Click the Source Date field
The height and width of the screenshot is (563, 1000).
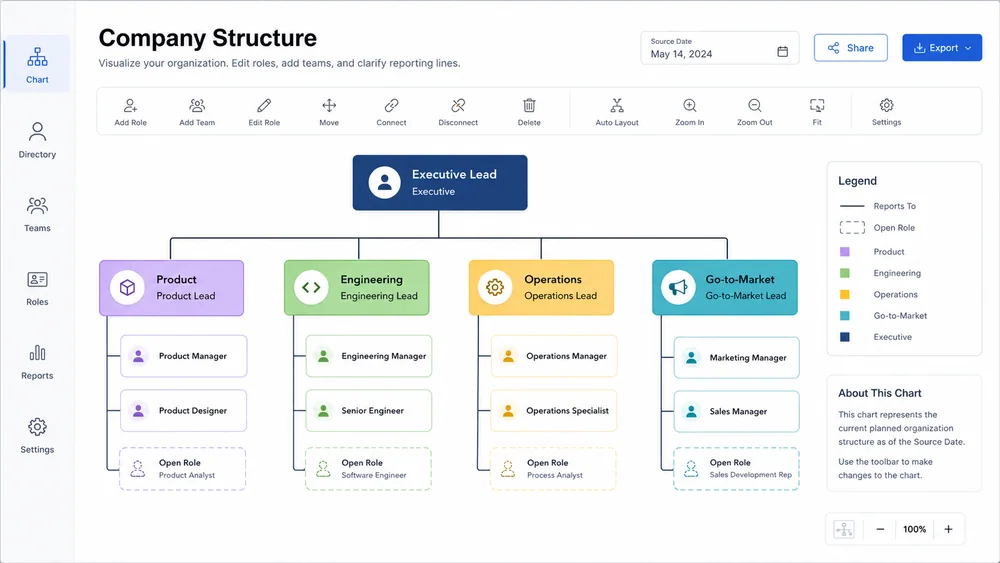point(719,48)
